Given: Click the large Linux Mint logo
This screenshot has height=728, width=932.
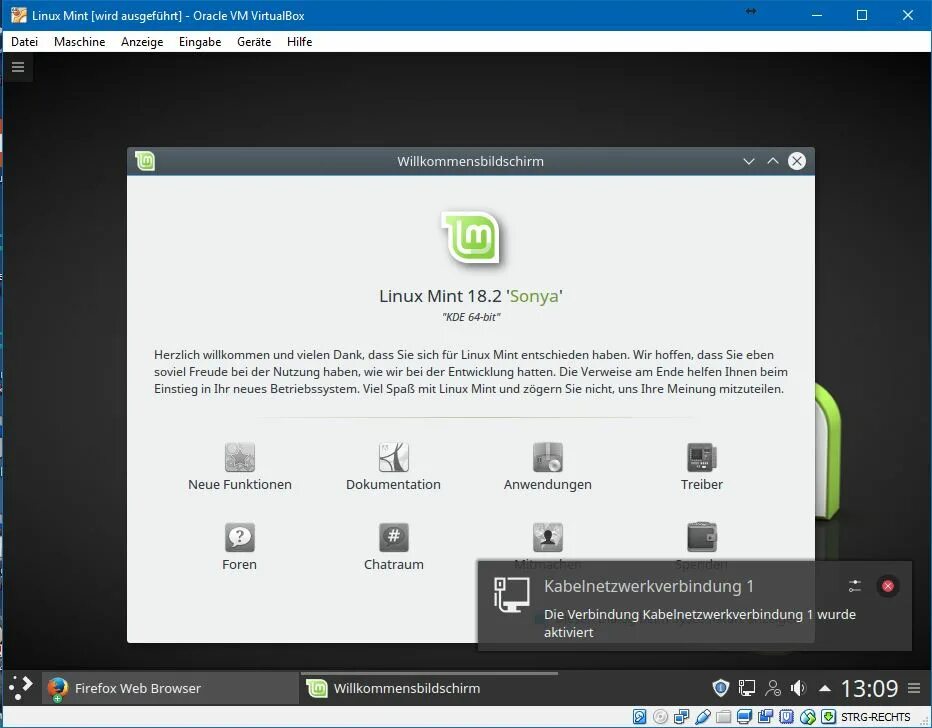Looking at the screenshot, I should [x=471, y=237].
